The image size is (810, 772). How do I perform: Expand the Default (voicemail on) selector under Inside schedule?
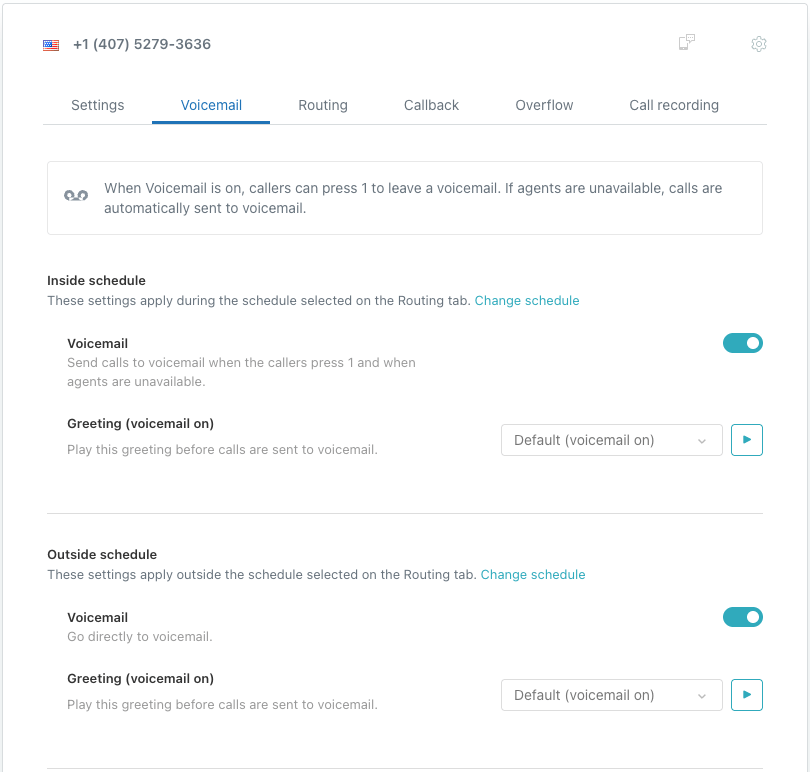[x=611, y=440]
